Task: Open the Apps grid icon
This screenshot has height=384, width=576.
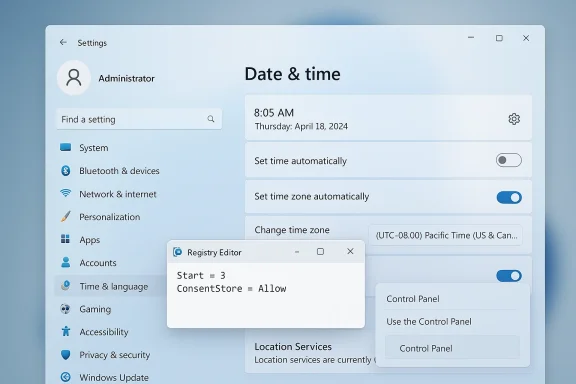Action: coord(65,239)
